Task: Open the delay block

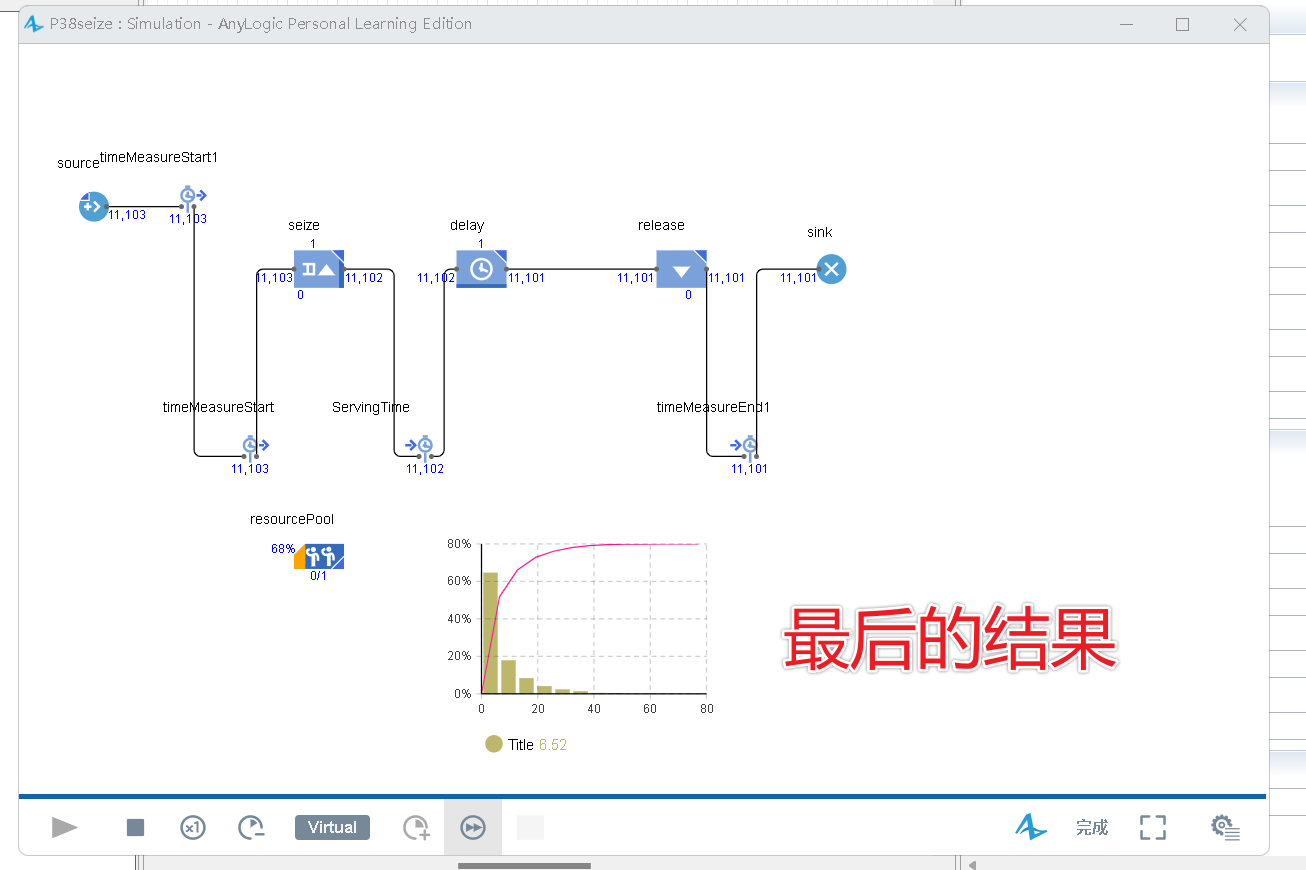Action: (481, 269)
